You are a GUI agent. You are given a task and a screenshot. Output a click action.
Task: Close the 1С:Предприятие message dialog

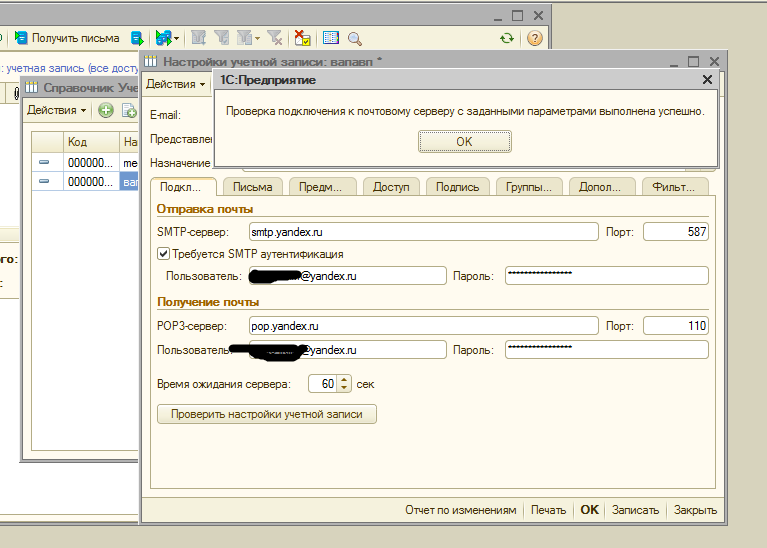click(x=707, y=80)
